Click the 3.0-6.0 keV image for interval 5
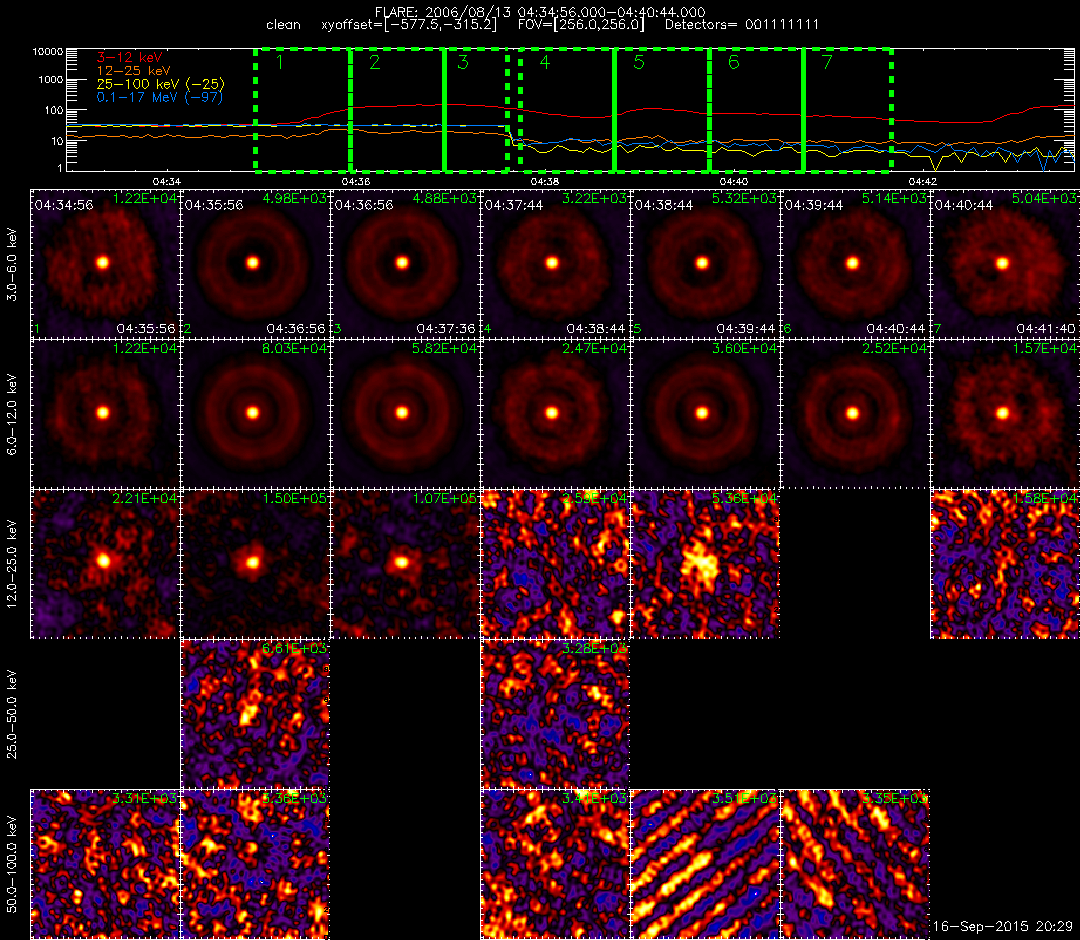 (705, 264)
